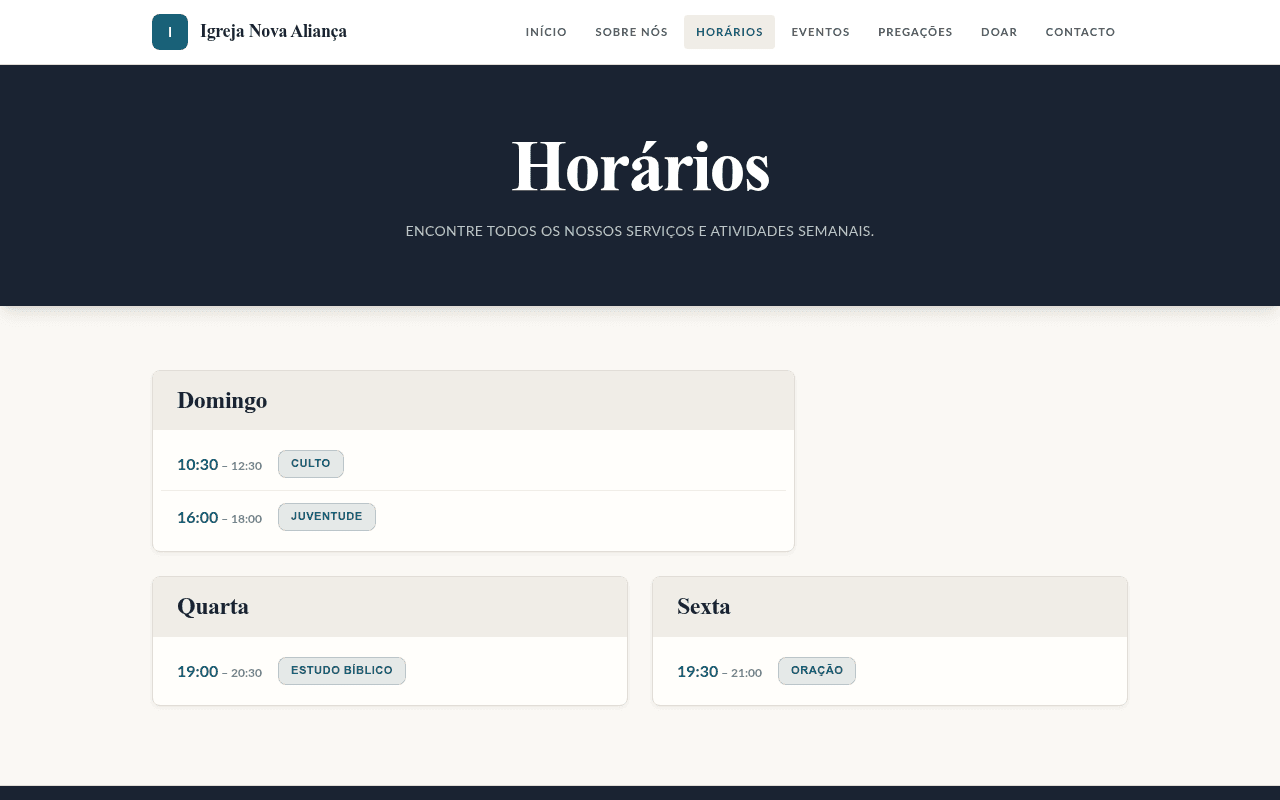Click the Oração tag
The image size is (1280, 800).
pyautogui.click(x=817, y=671)
